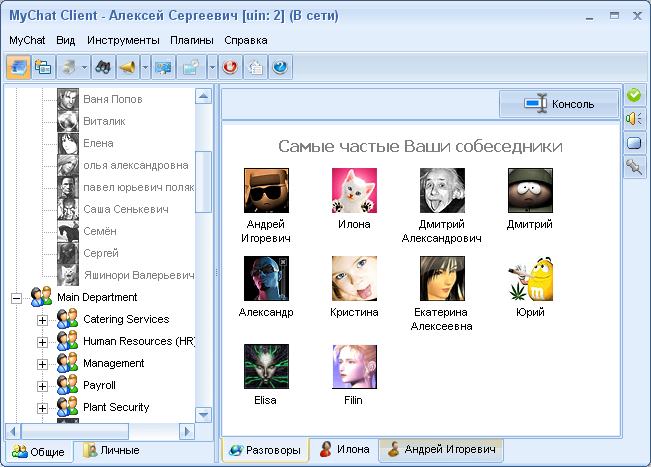651x467 pixels.
Task: Click the megaphone announcement icon
Action: pos(127,67)
